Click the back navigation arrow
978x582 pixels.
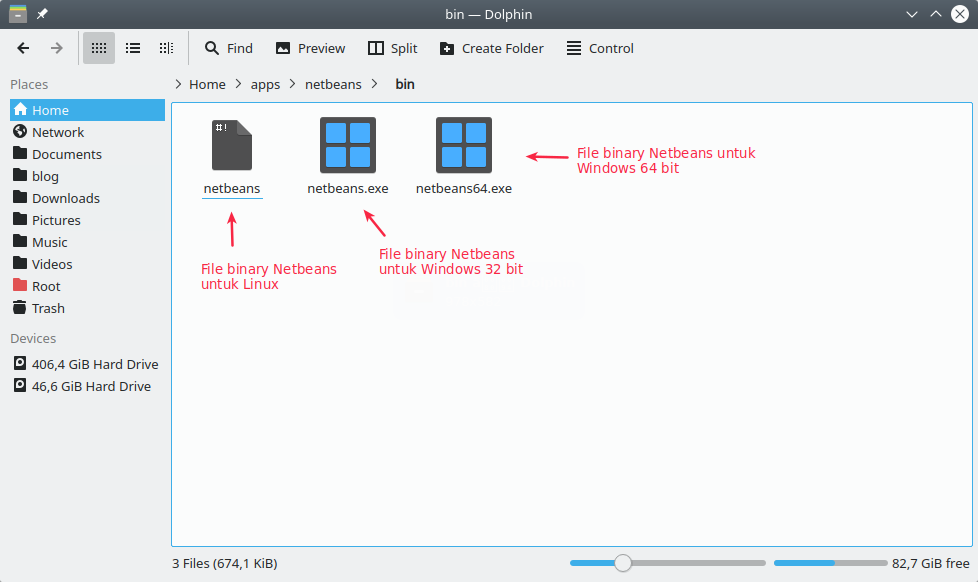pyautogui.click(x=22, y=48)
